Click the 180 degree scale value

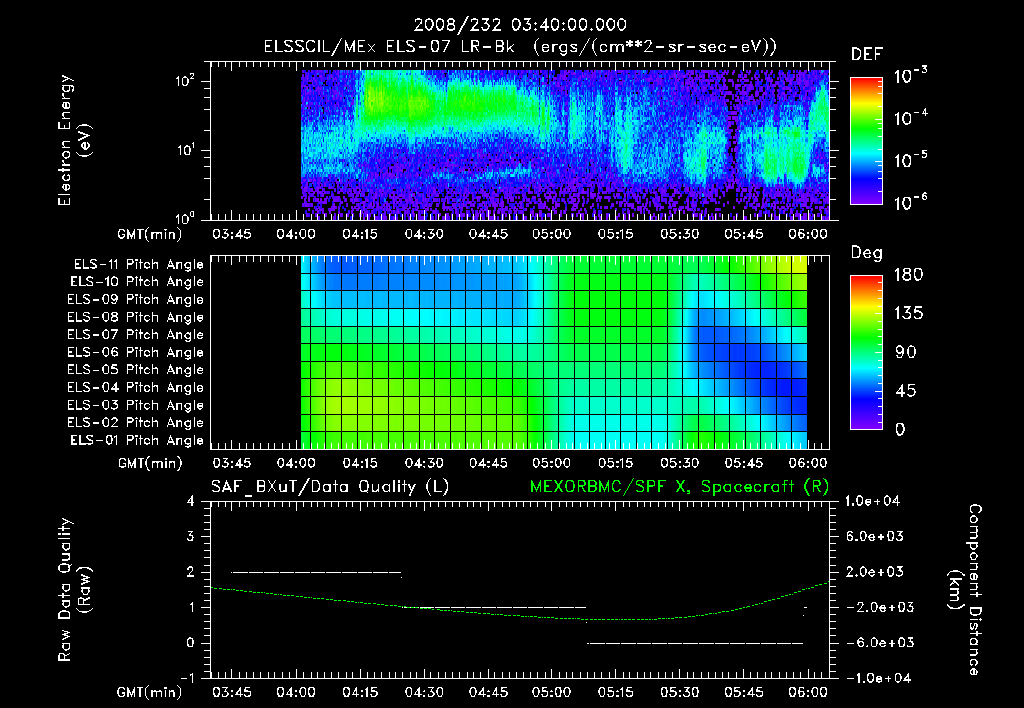(908, 275)
